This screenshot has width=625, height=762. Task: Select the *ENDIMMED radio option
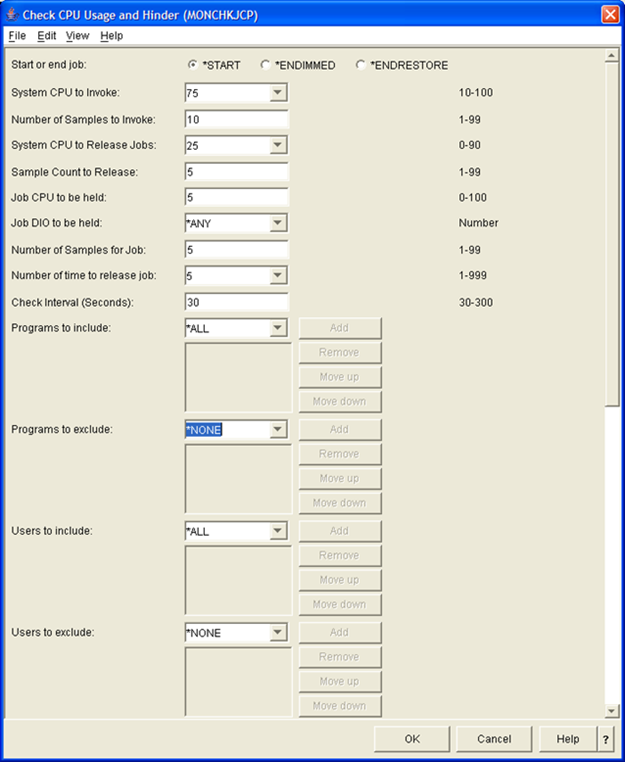(x=265, y=65)
